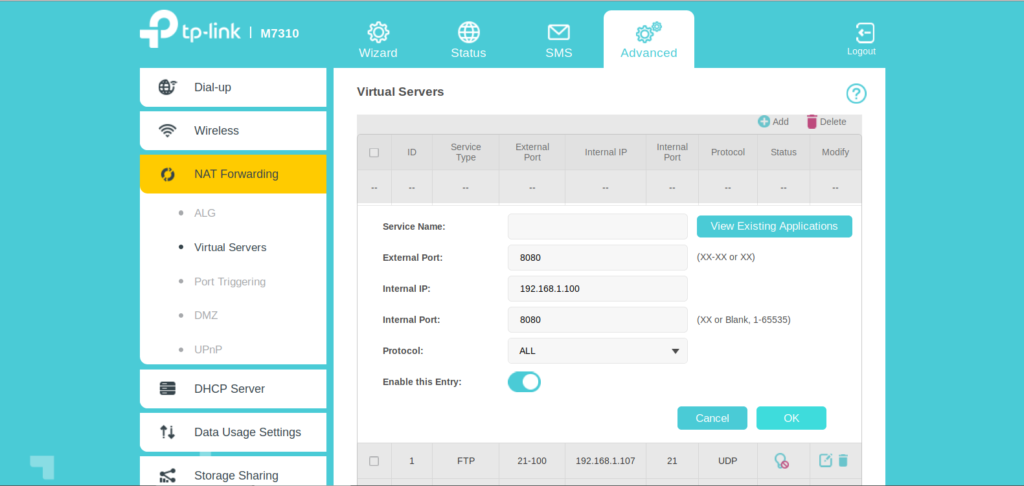
Task: Select Port Triggering in the sidebar
Action: (229, 282)
